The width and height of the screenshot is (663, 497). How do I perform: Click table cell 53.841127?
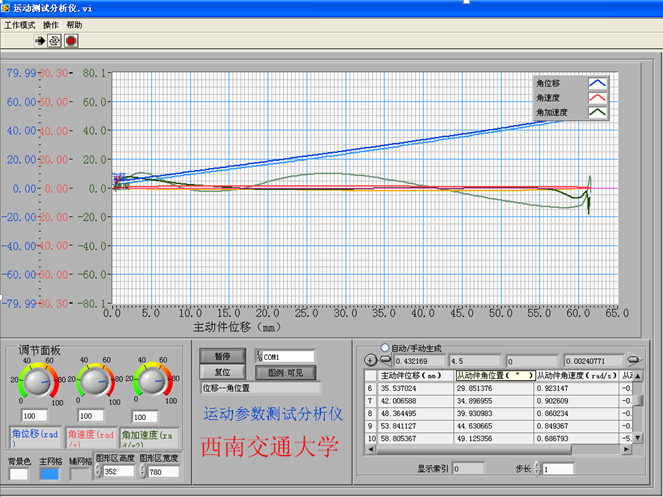pyautogui.click(x=415, y=426)
